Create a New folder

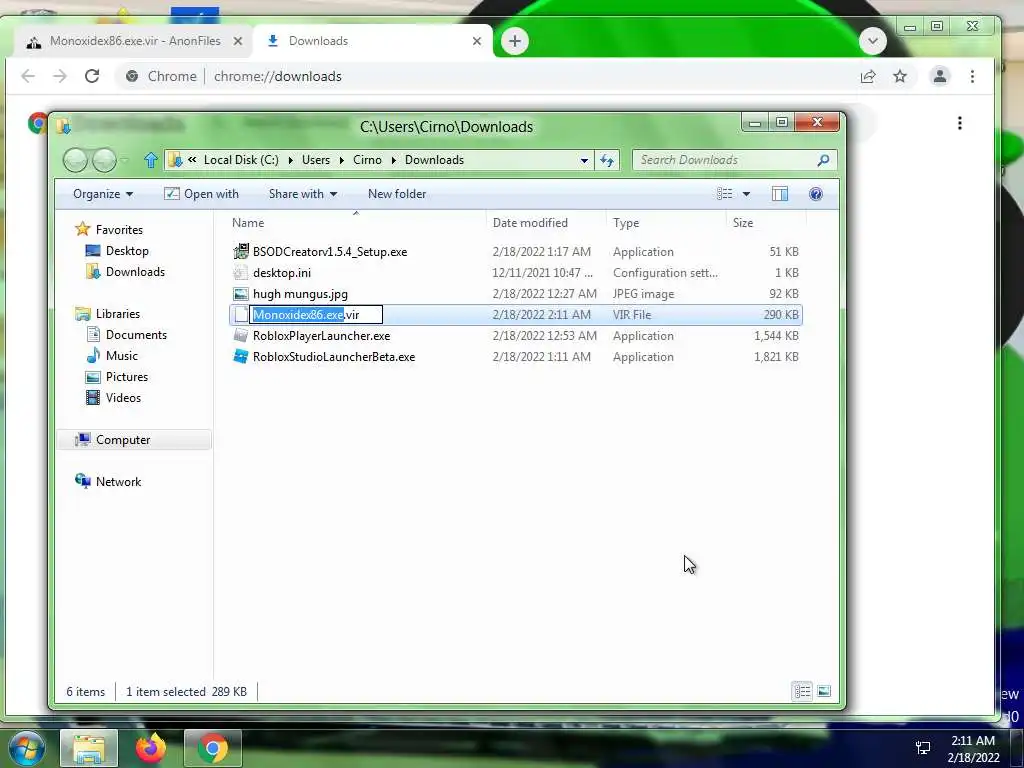396,194
